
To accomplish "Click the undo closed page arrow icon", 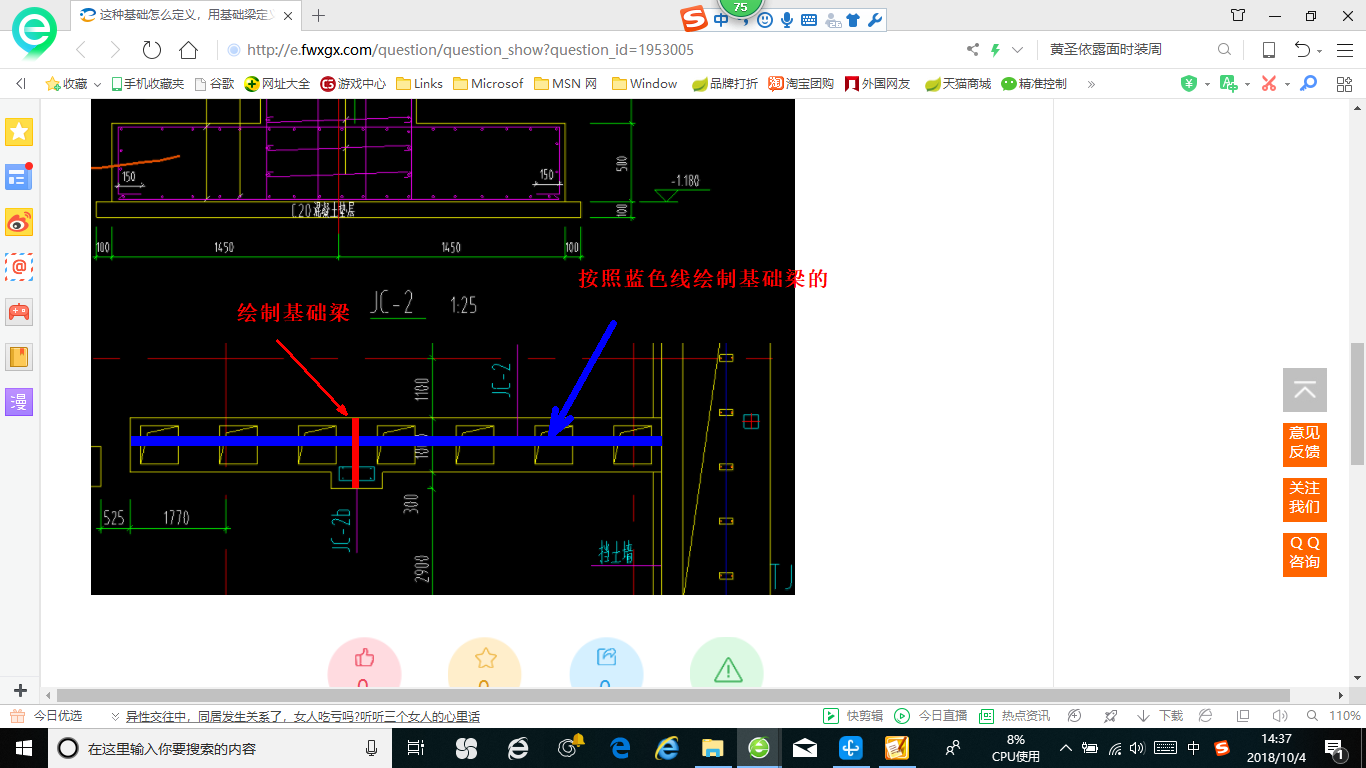I will (1303, 50).
